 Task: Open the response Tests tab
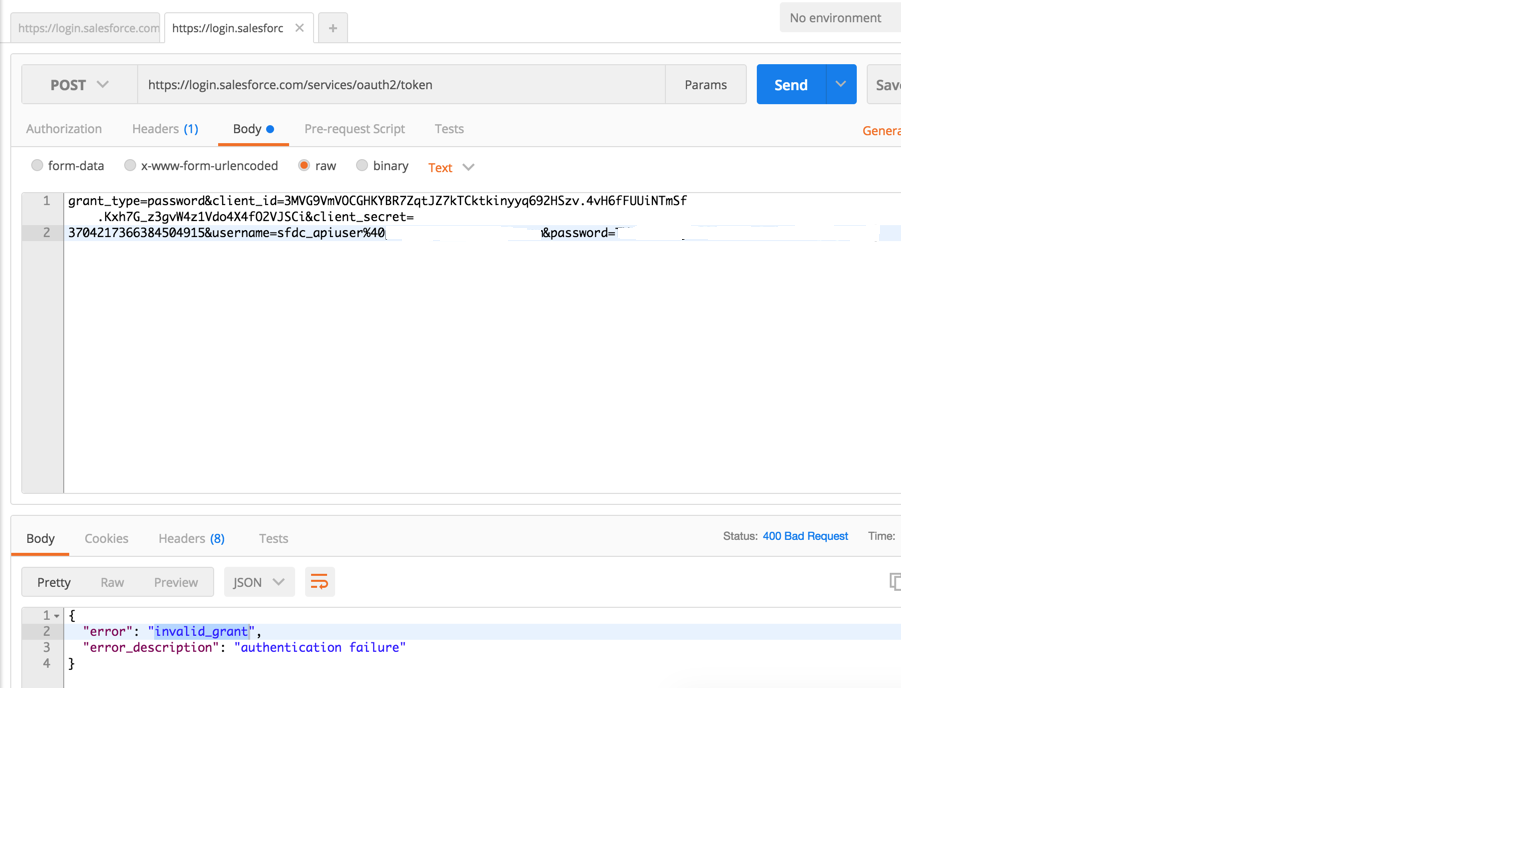273,538
